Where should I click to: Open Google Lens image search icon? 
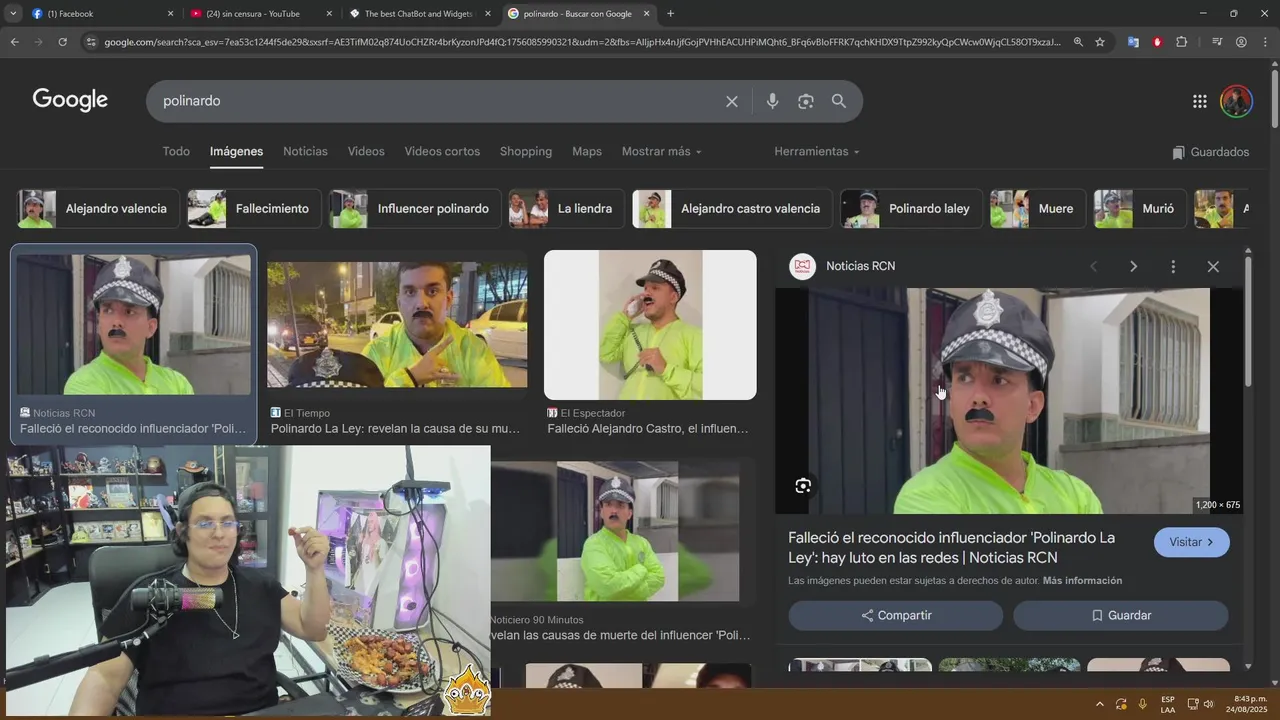pos(806,101)
